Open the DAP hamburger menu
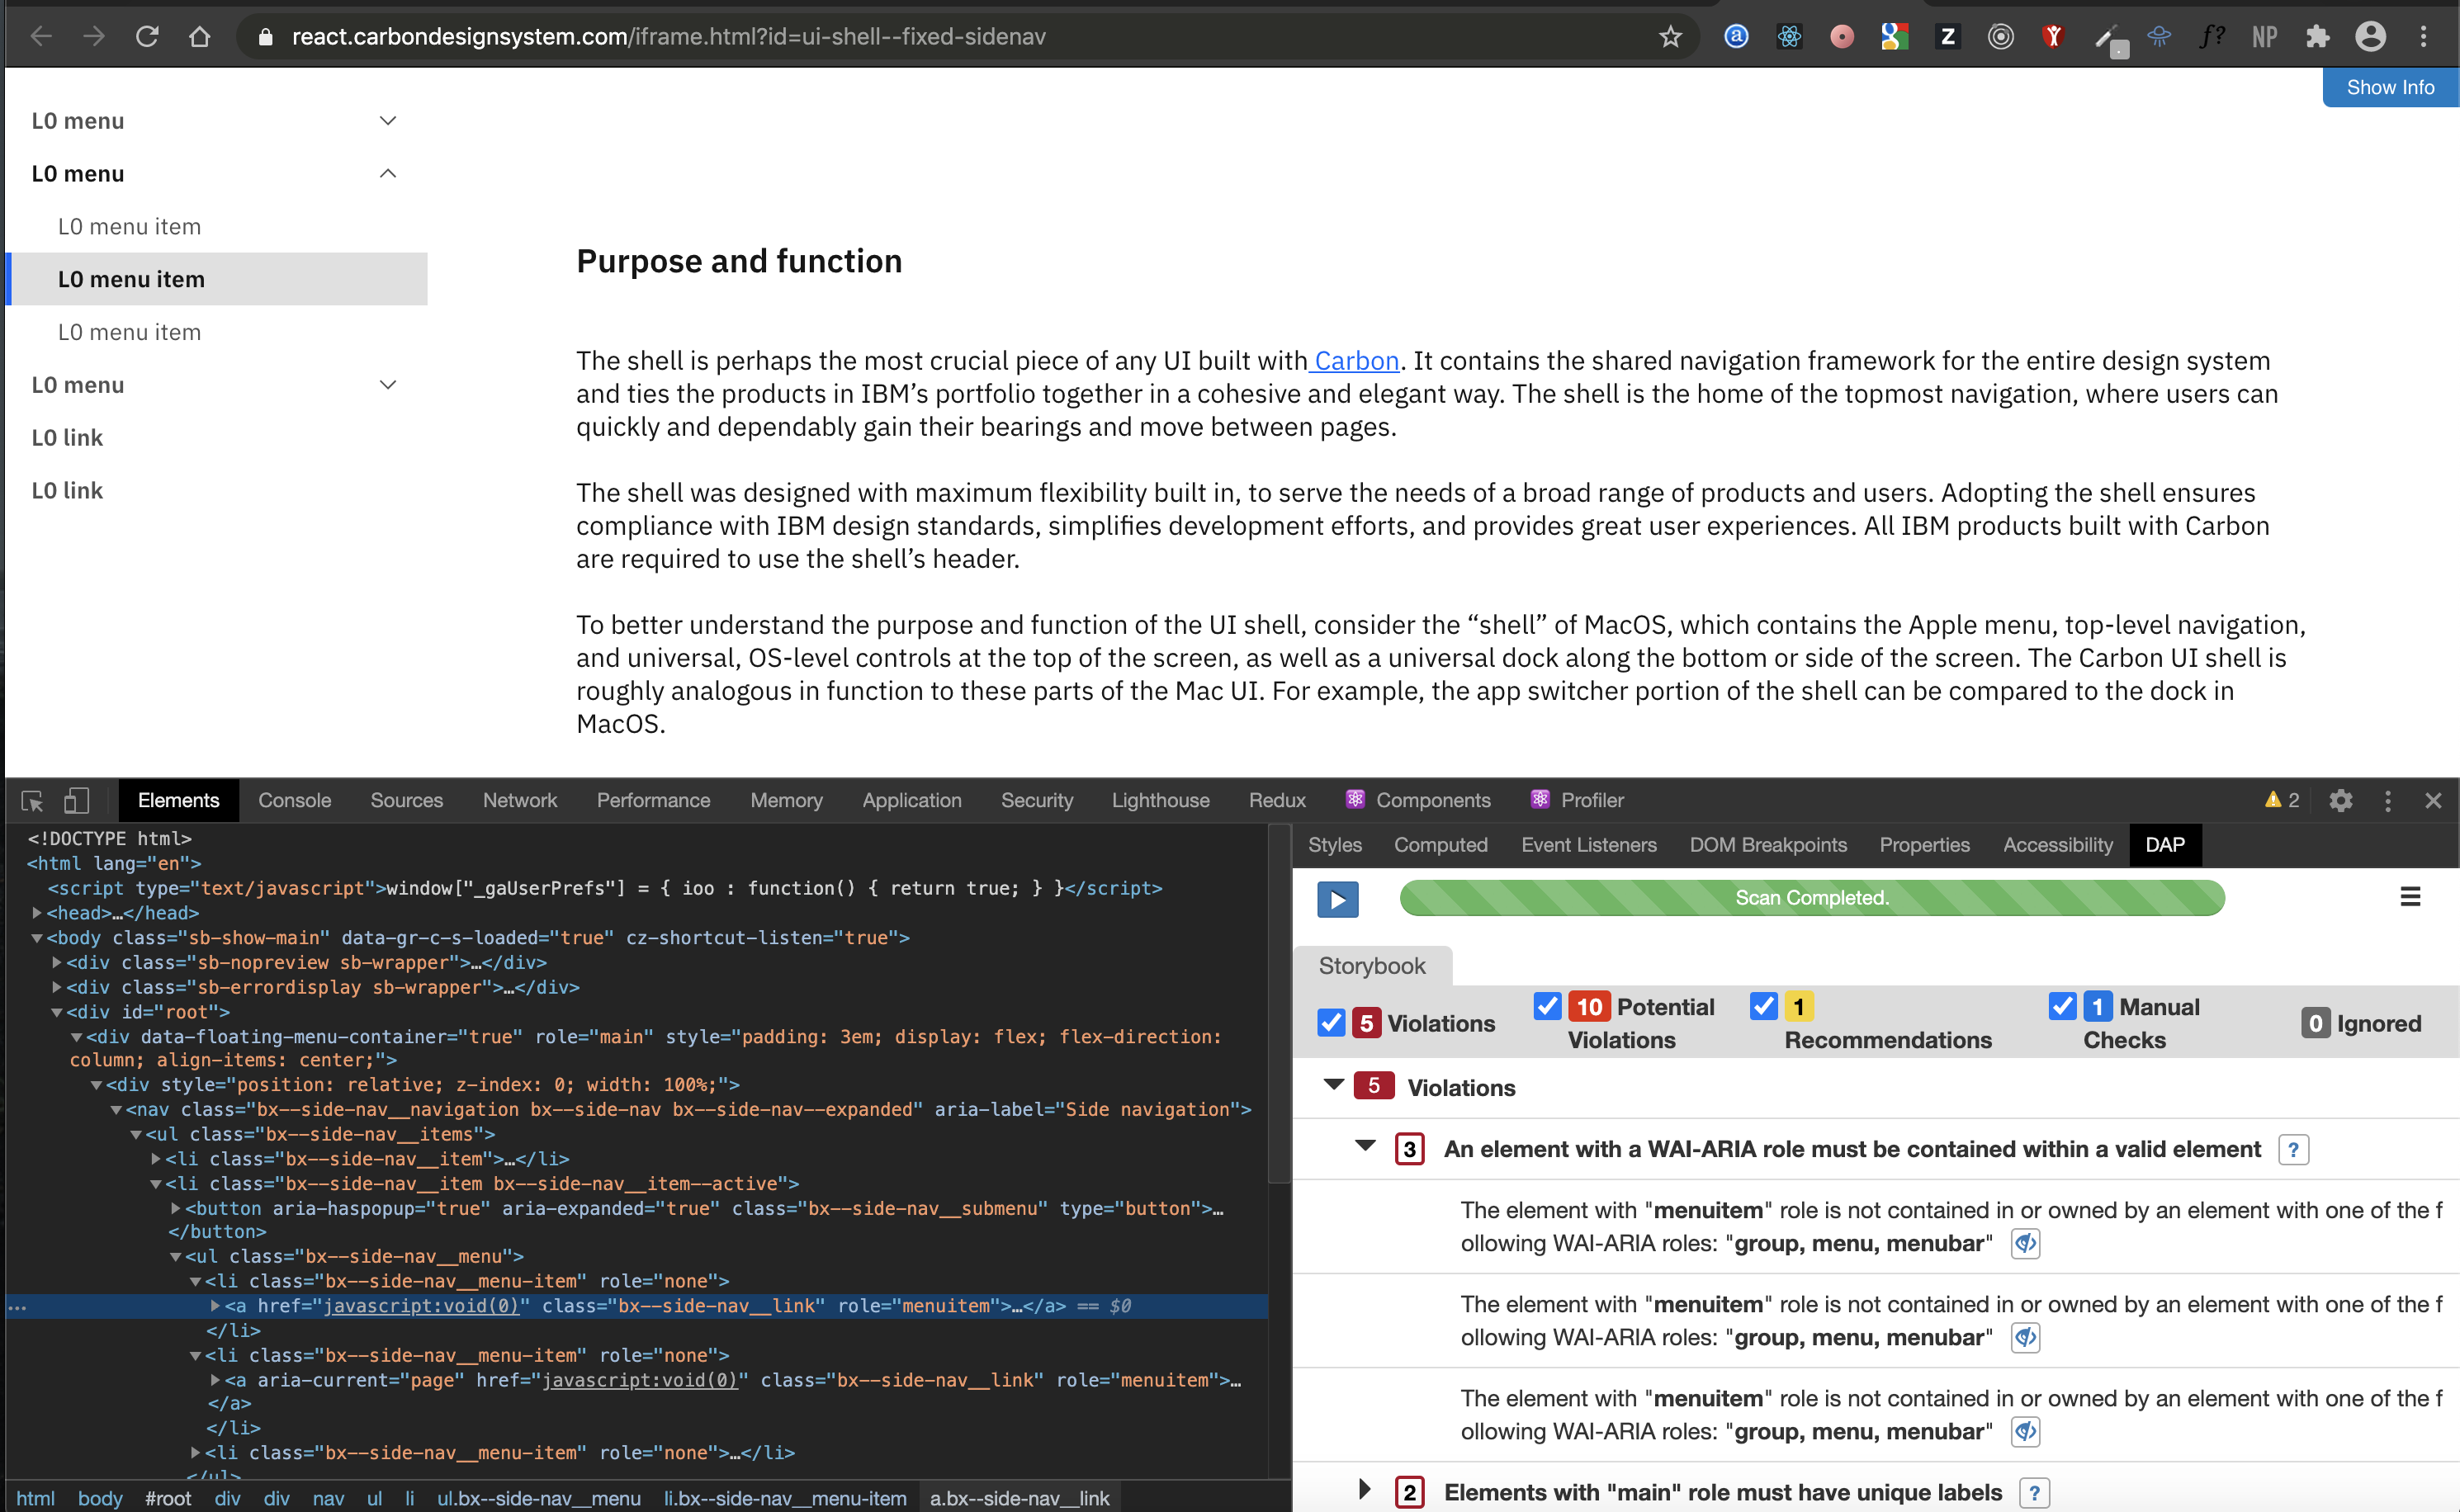The image size is (2460, 1512). click(x=2410, y=897)
